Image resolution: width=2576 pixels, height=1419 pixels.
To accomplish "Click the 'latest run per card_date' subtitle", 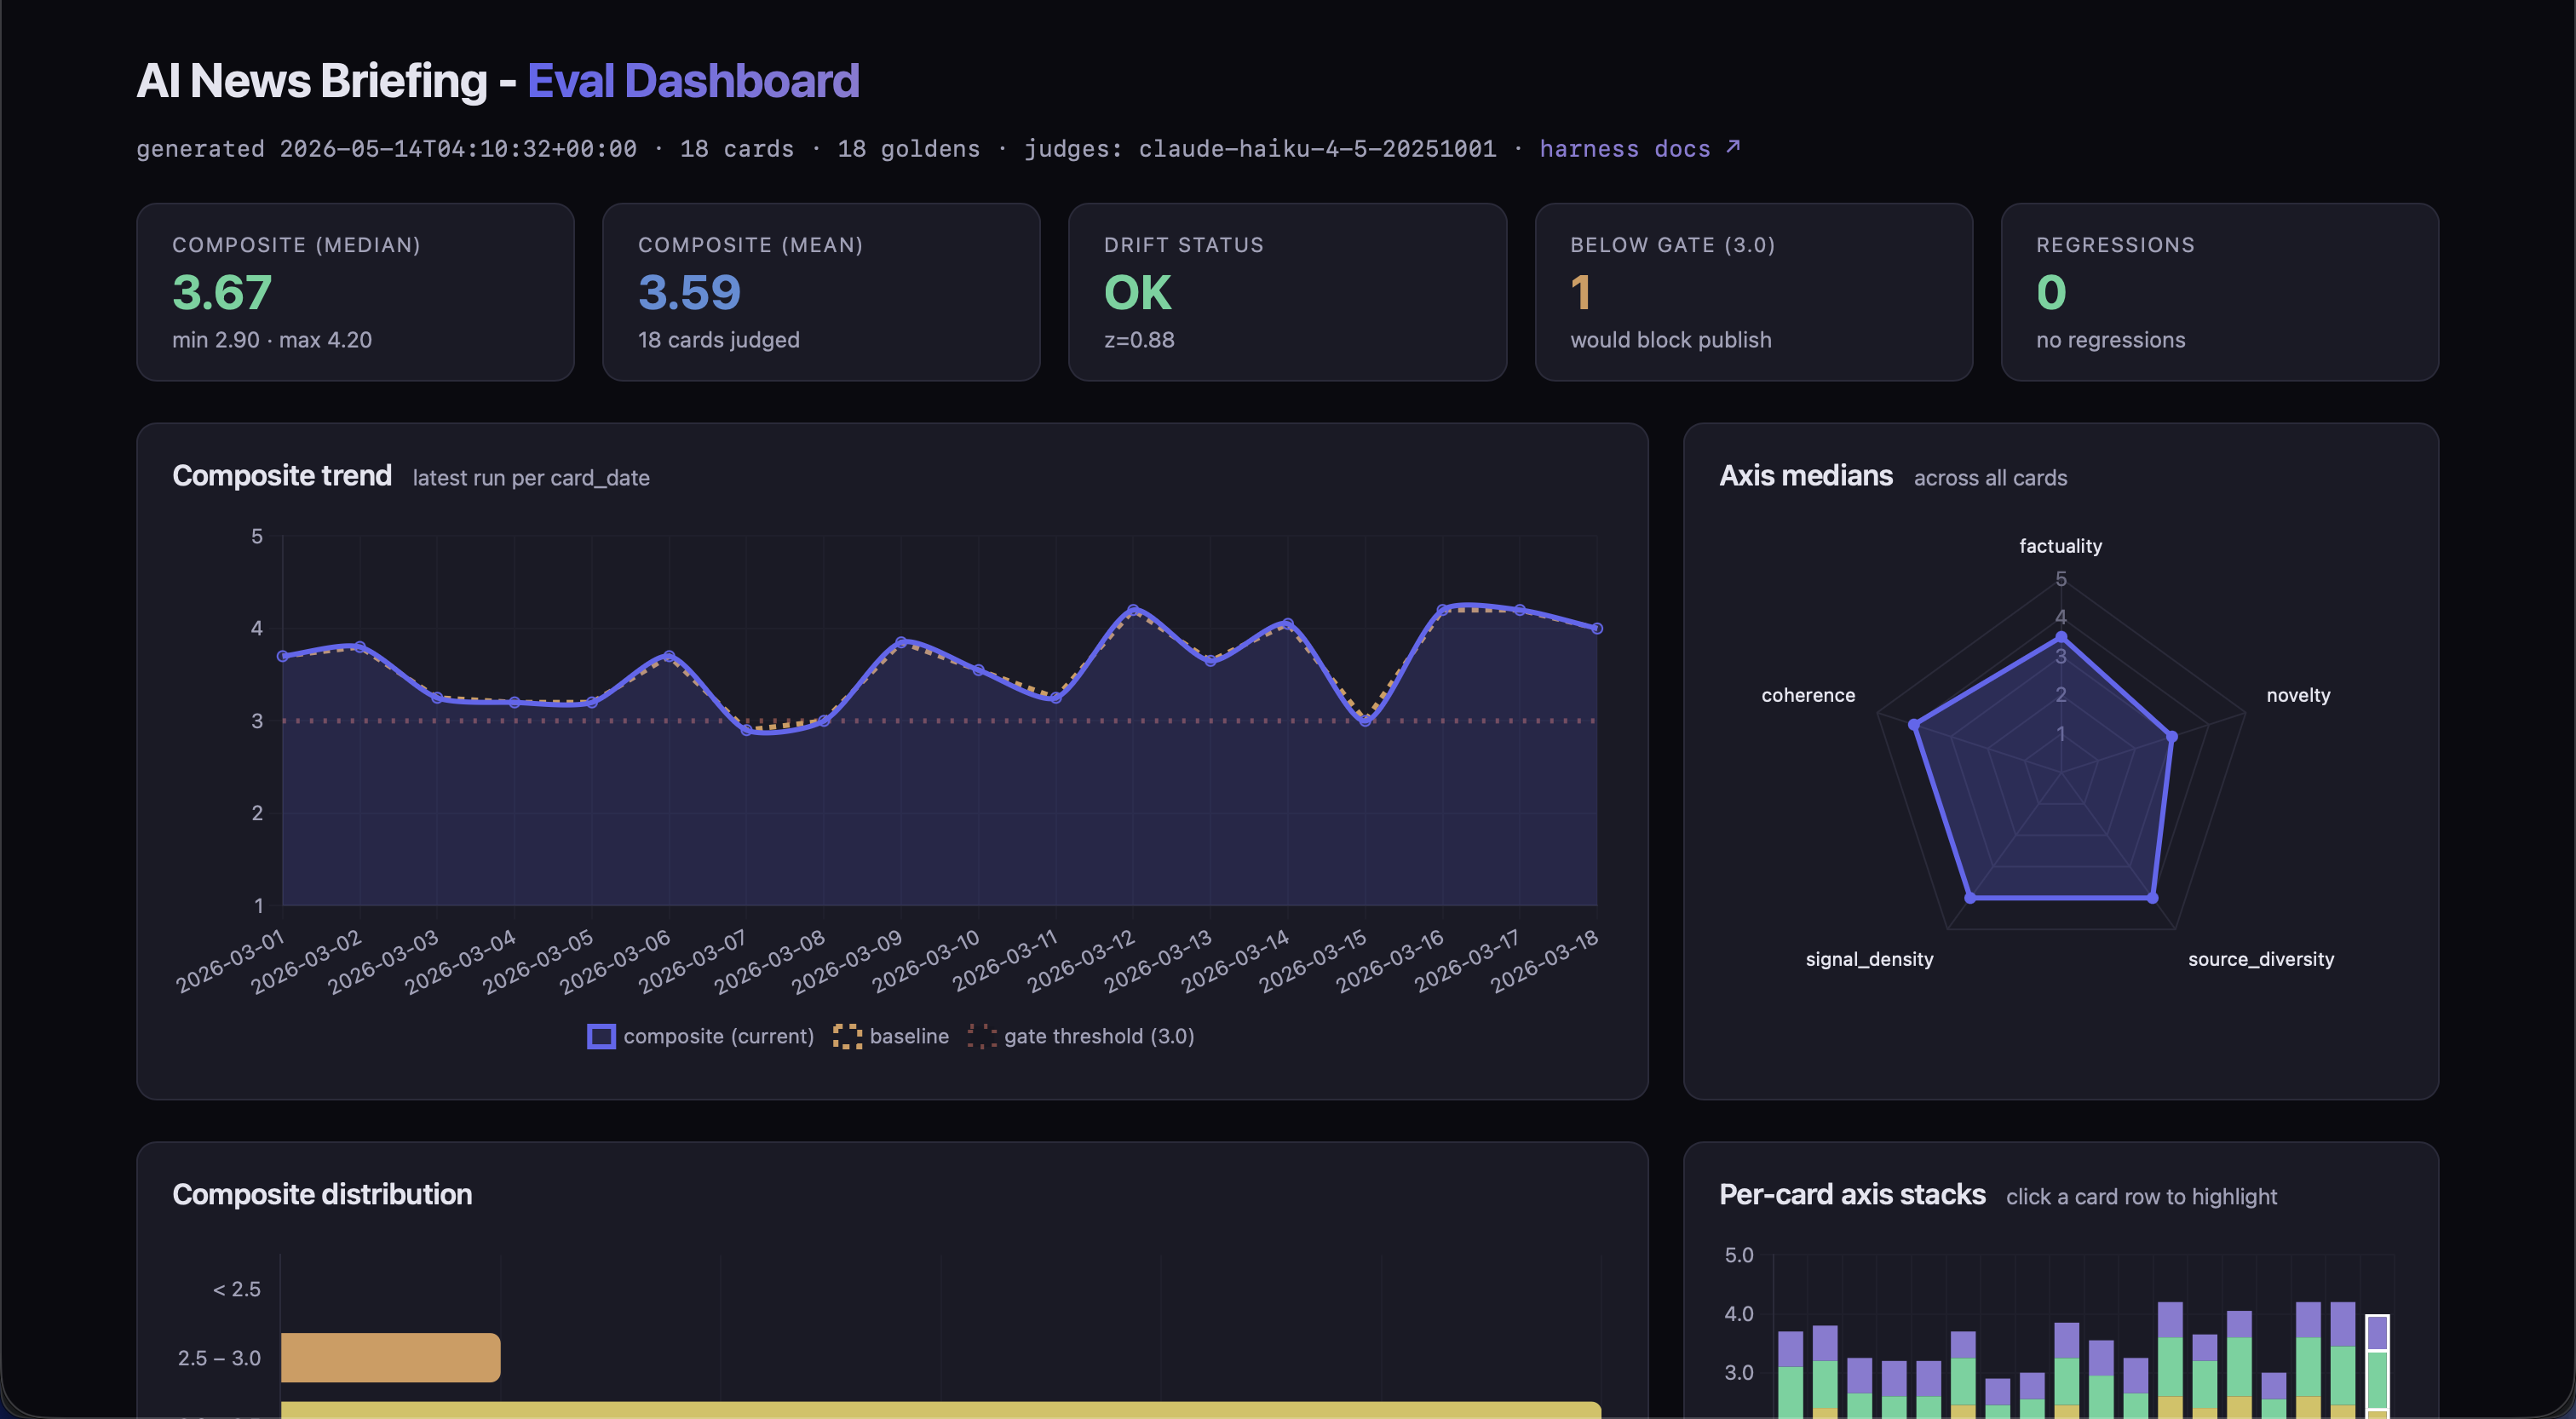I will (531, 478).
